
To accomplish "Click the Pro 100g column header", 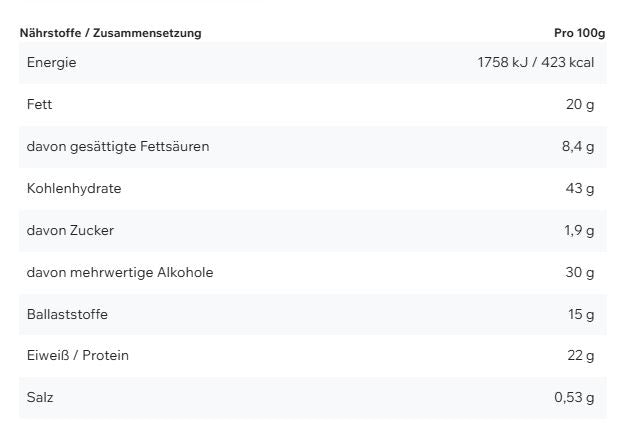I will [x=580, y=33].
